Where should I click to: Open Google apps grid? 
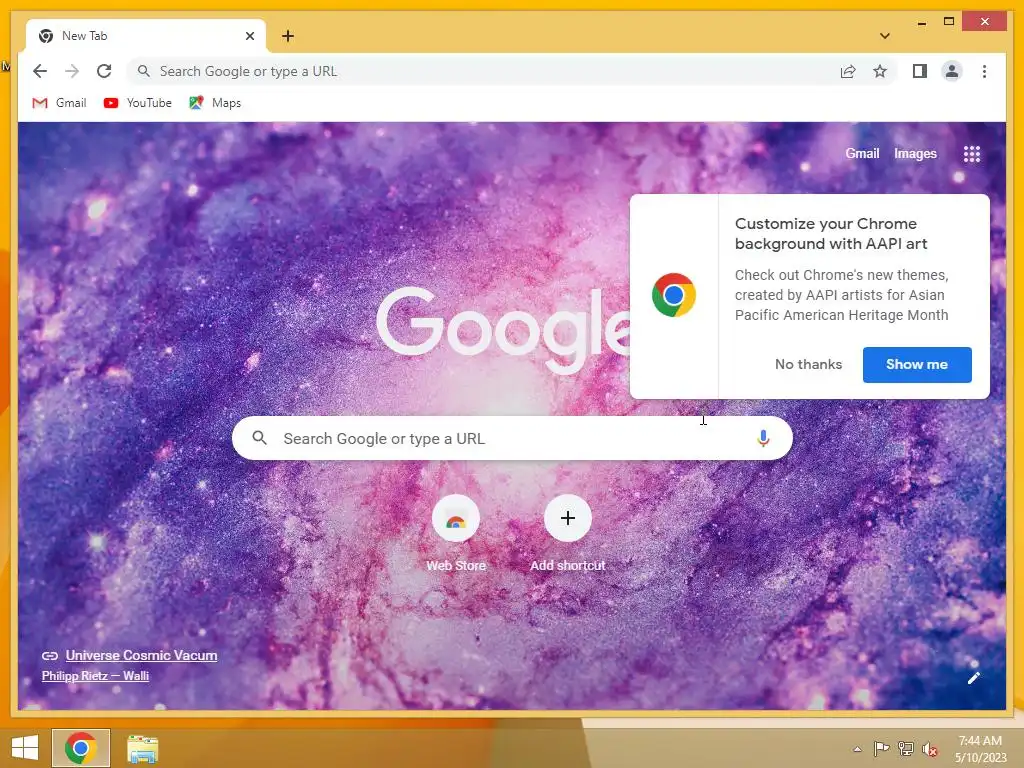(x=972, y=154)
